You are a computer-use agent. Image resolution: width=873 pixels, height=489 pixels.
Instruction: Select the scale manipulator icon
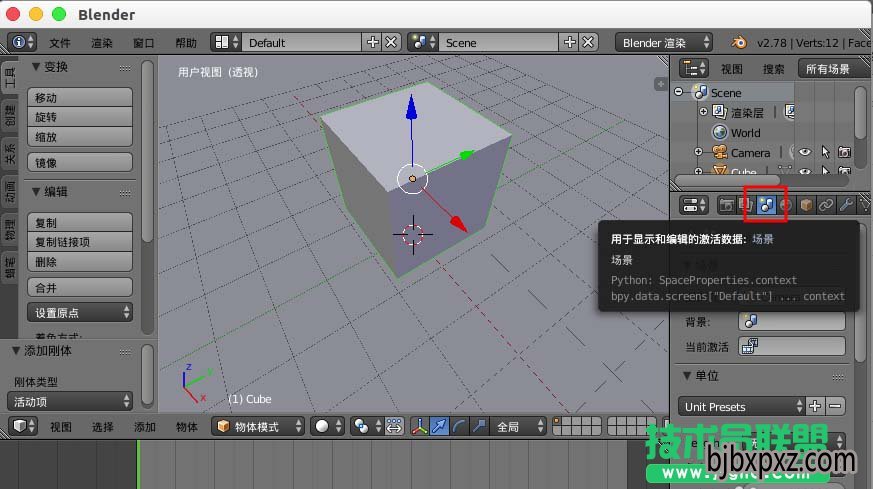click(478, 427)
